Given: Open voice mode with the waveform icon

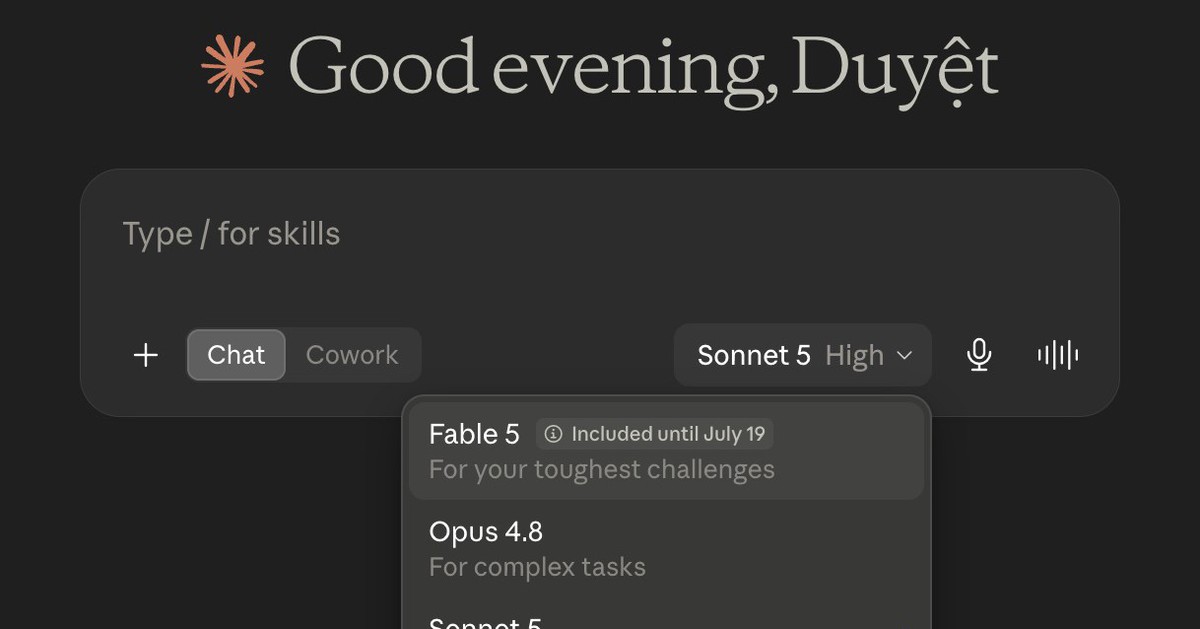Looking at the screenshot, I should (x=1058, y=355).
